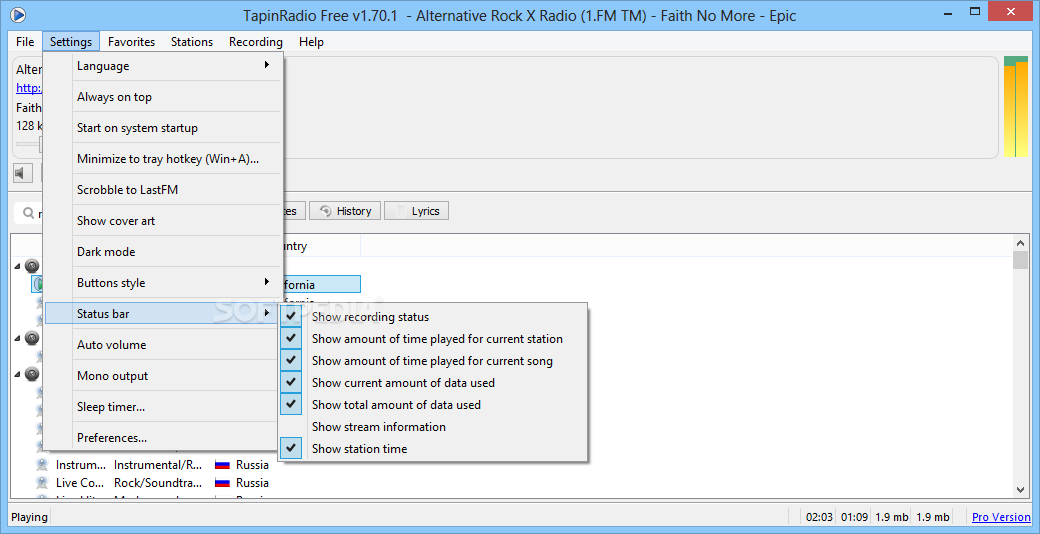Close the Settings menu
The height and width of the screenshot is (534, 1040).
pos(71,42)
